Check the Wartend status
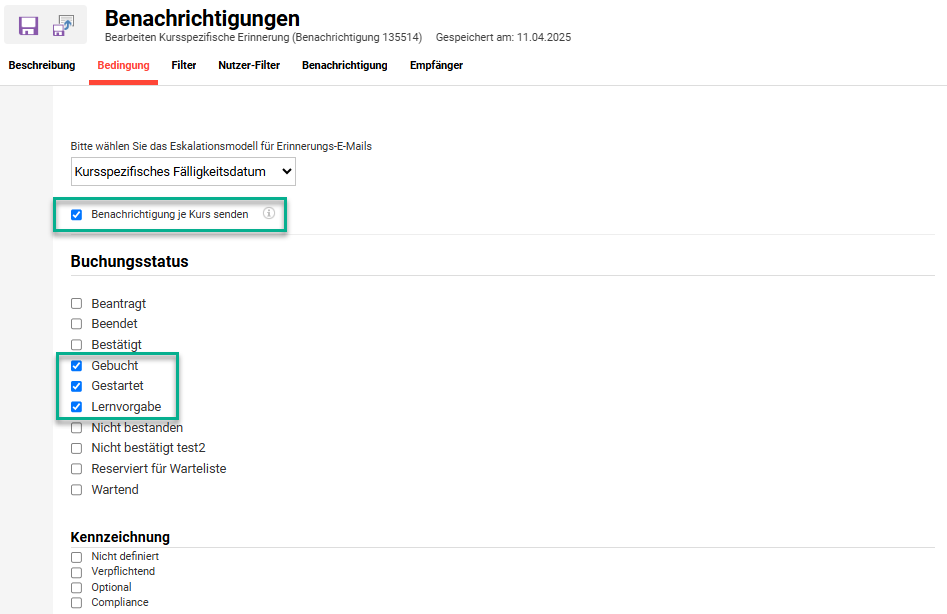The height and width of the screenshot is (614, 947). pos(76,489)
